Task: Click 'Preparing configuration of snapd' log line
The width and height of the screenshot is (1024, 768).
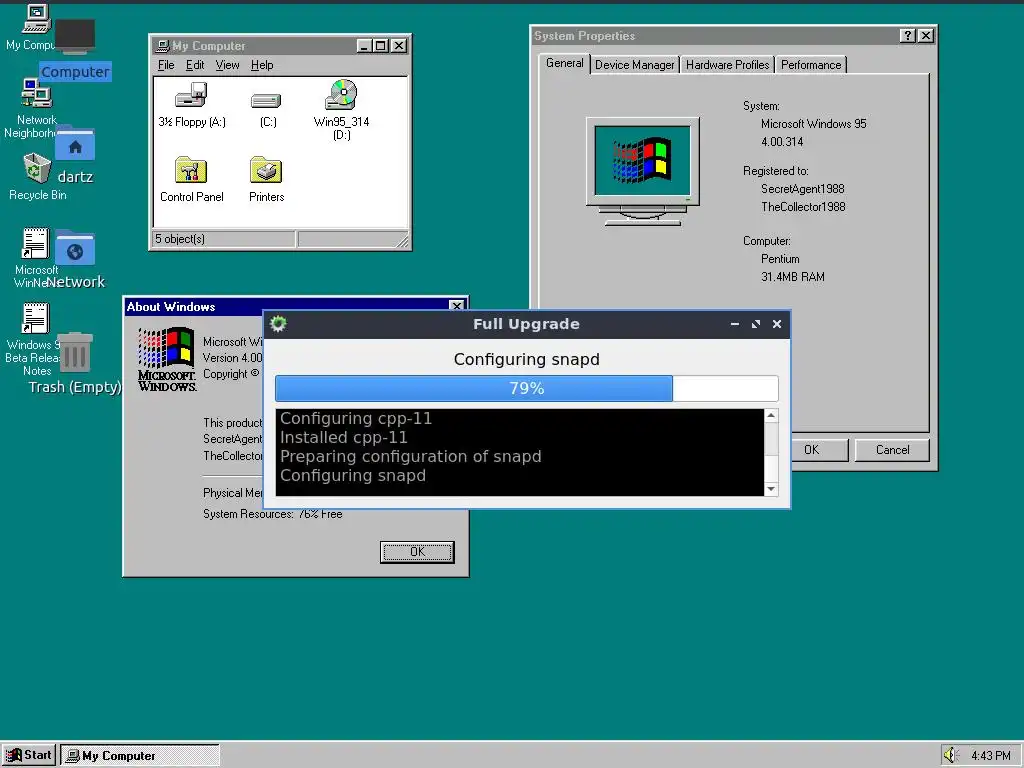Action: coord(411,456)
